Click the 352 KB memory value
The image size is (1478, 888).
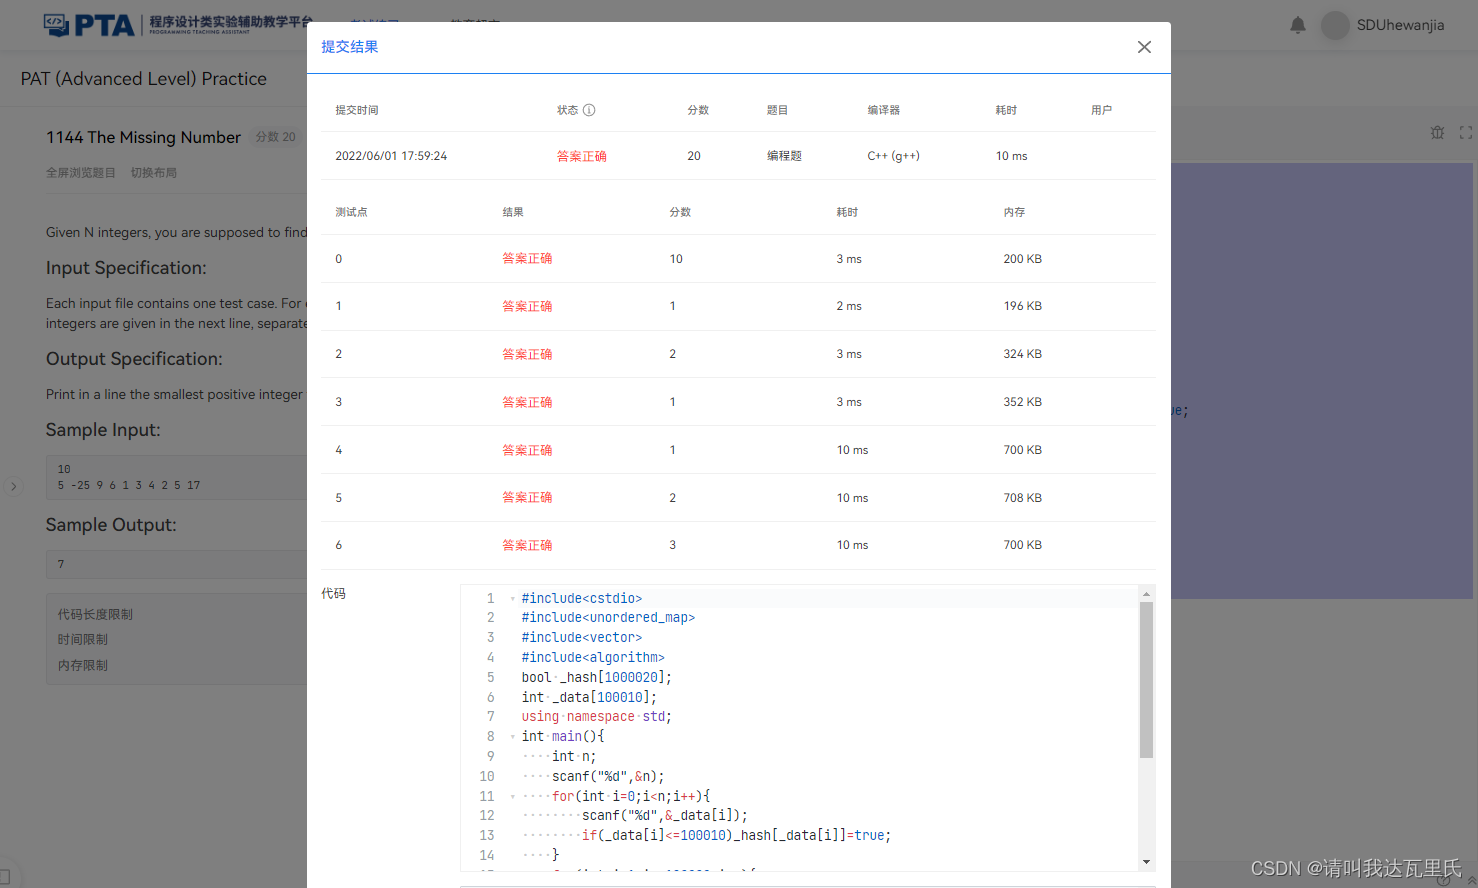(x=1022, y=402)
